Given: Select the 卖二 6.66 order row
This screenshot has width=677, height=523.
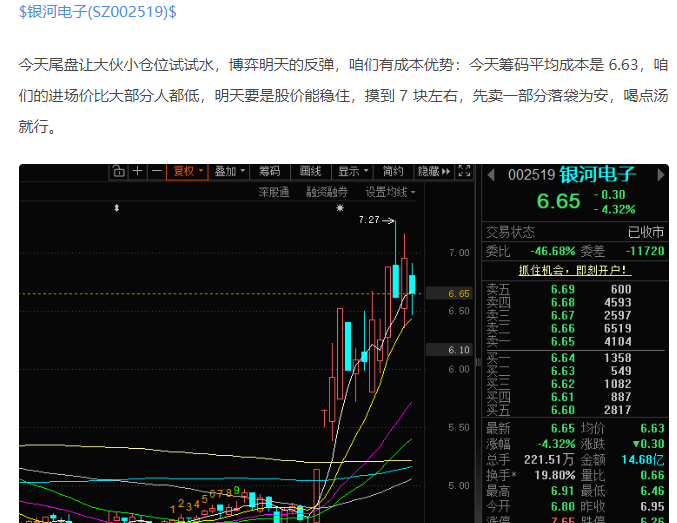Looking at the screenshot, I should tap(575, 329).
